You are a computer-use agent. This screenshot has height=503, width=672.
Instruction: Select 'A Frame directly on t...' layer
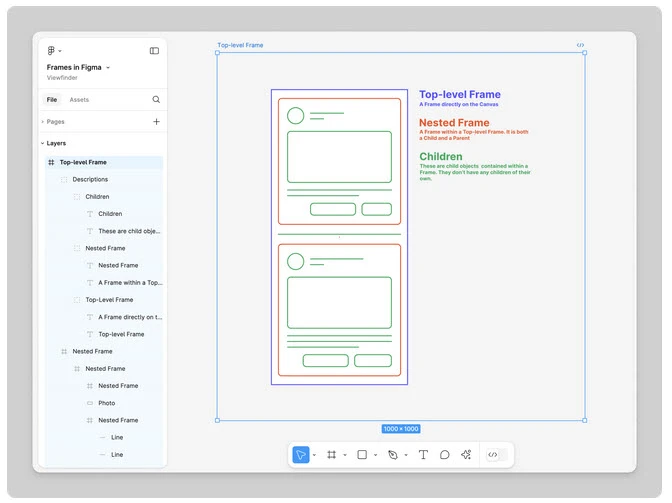tap(104, 317)
